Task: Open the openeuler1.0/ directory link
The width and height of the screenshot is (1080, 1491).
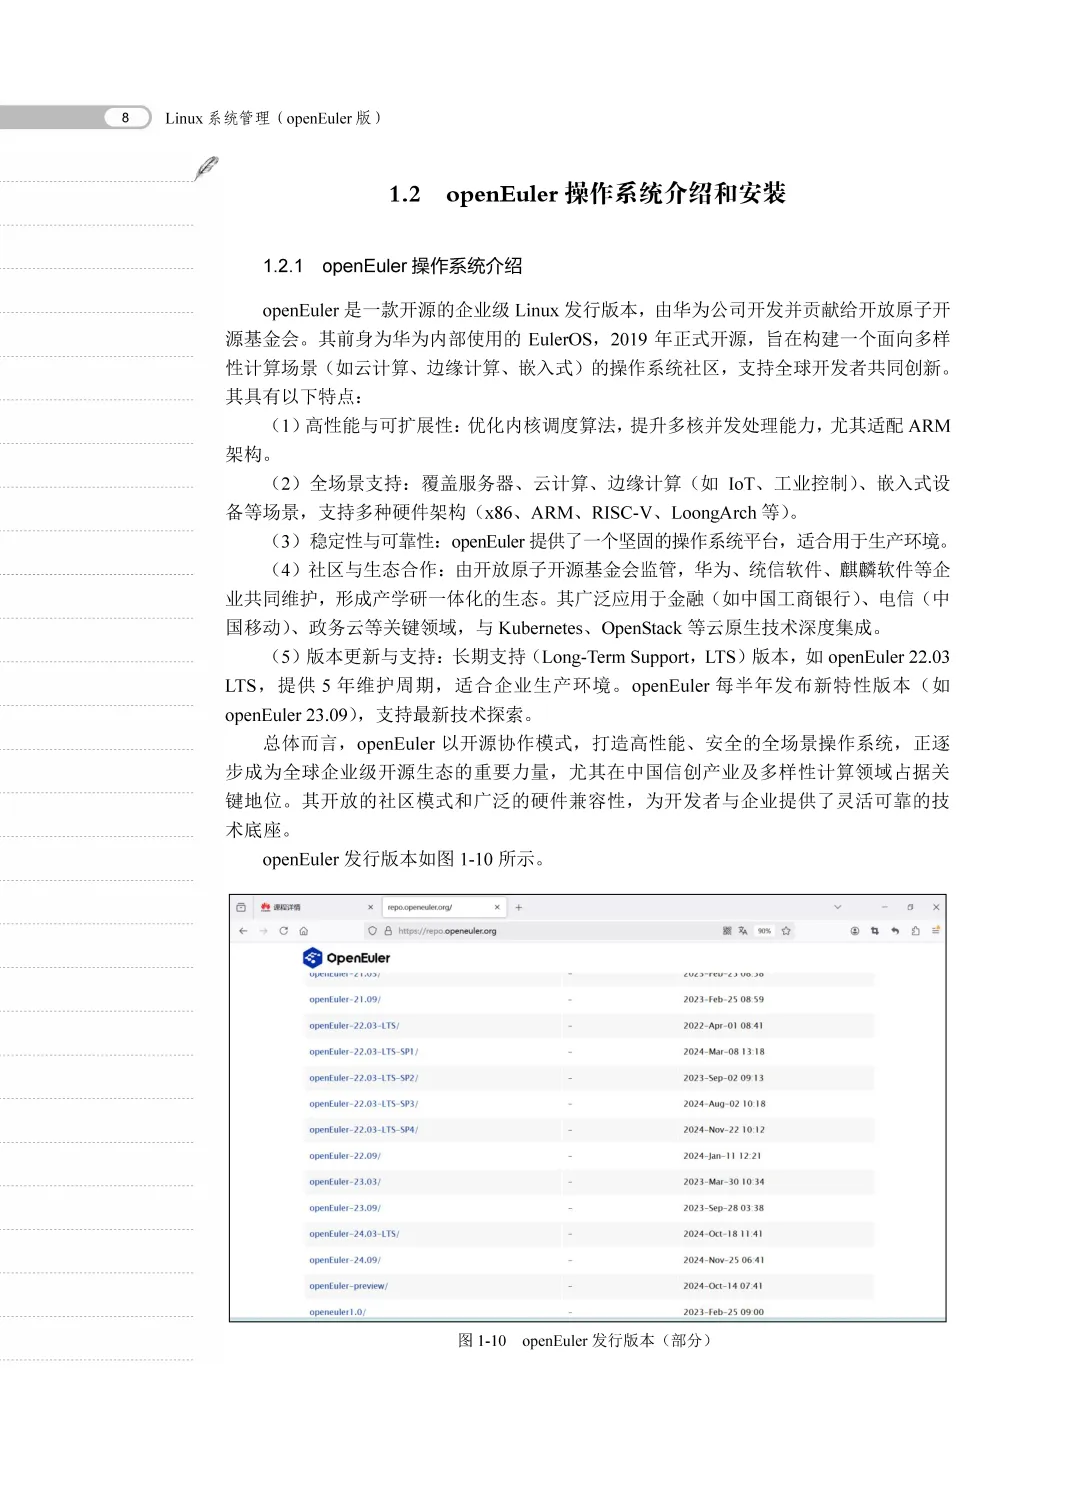Action: (338, 1311)
